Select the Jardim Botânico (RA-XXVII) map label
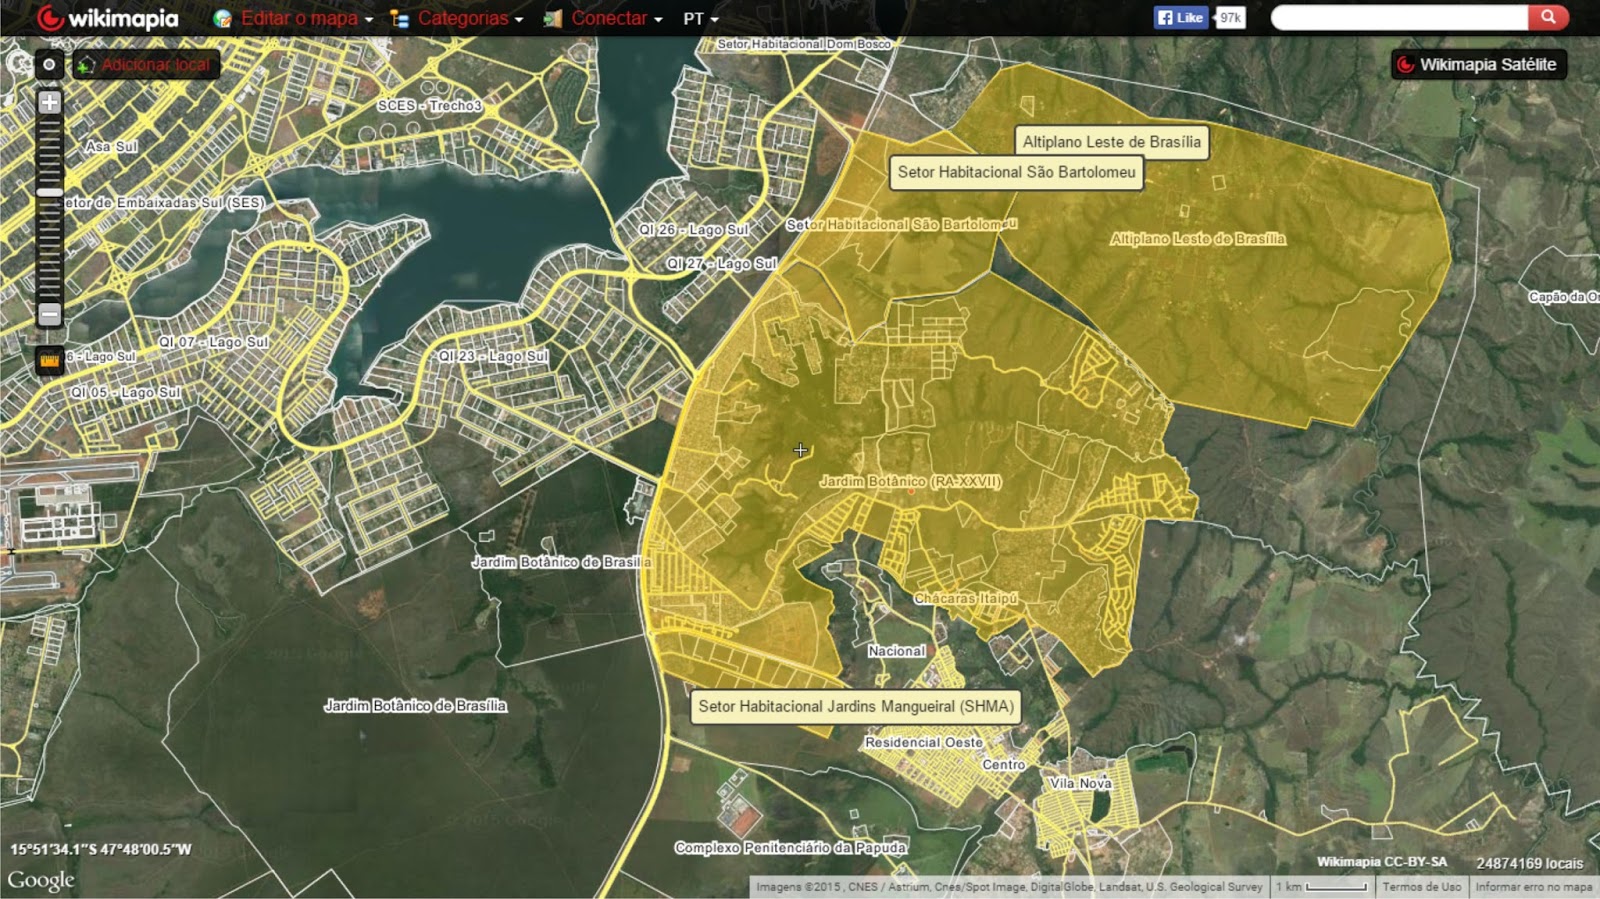 coord(910,481)
